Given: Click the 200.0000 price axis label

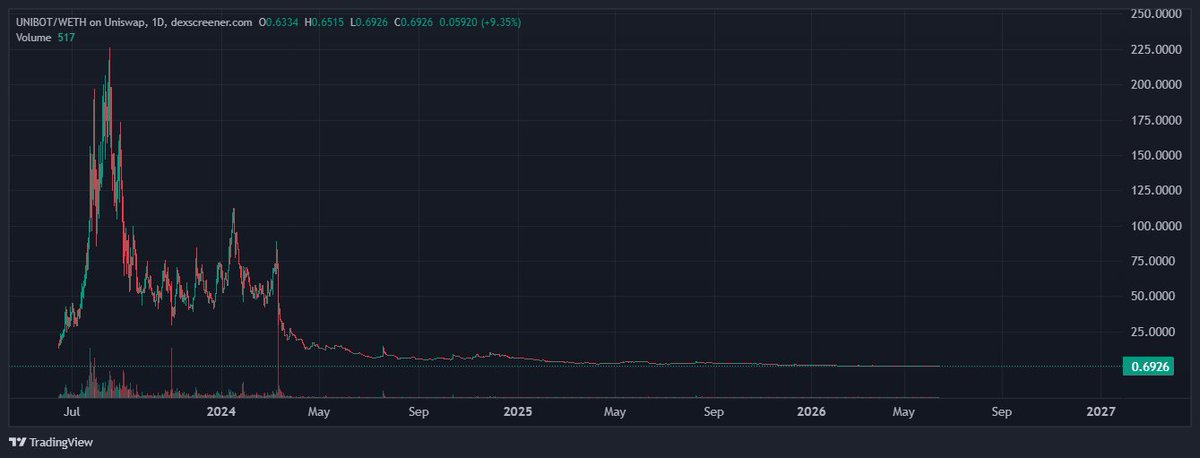Looking at the screenshot, I should coord(1156,85).
